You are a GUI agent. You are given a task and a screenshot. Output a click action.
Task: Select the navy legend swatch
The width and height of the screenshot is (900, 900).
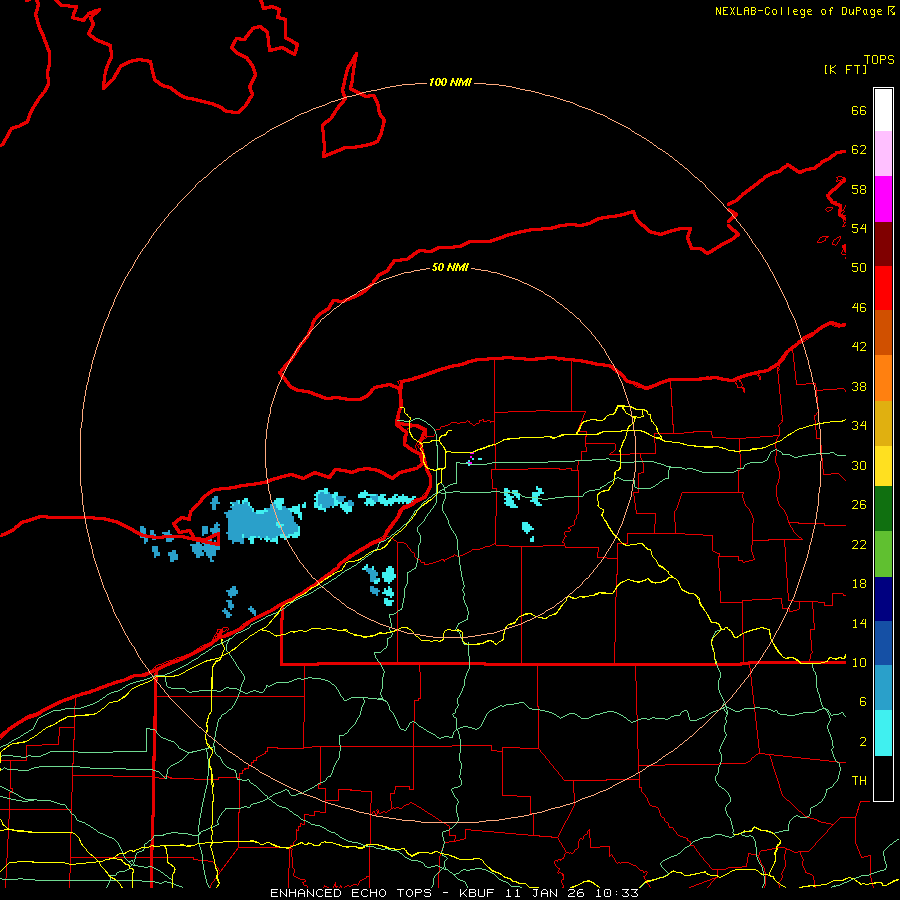[x=883, y=599]
